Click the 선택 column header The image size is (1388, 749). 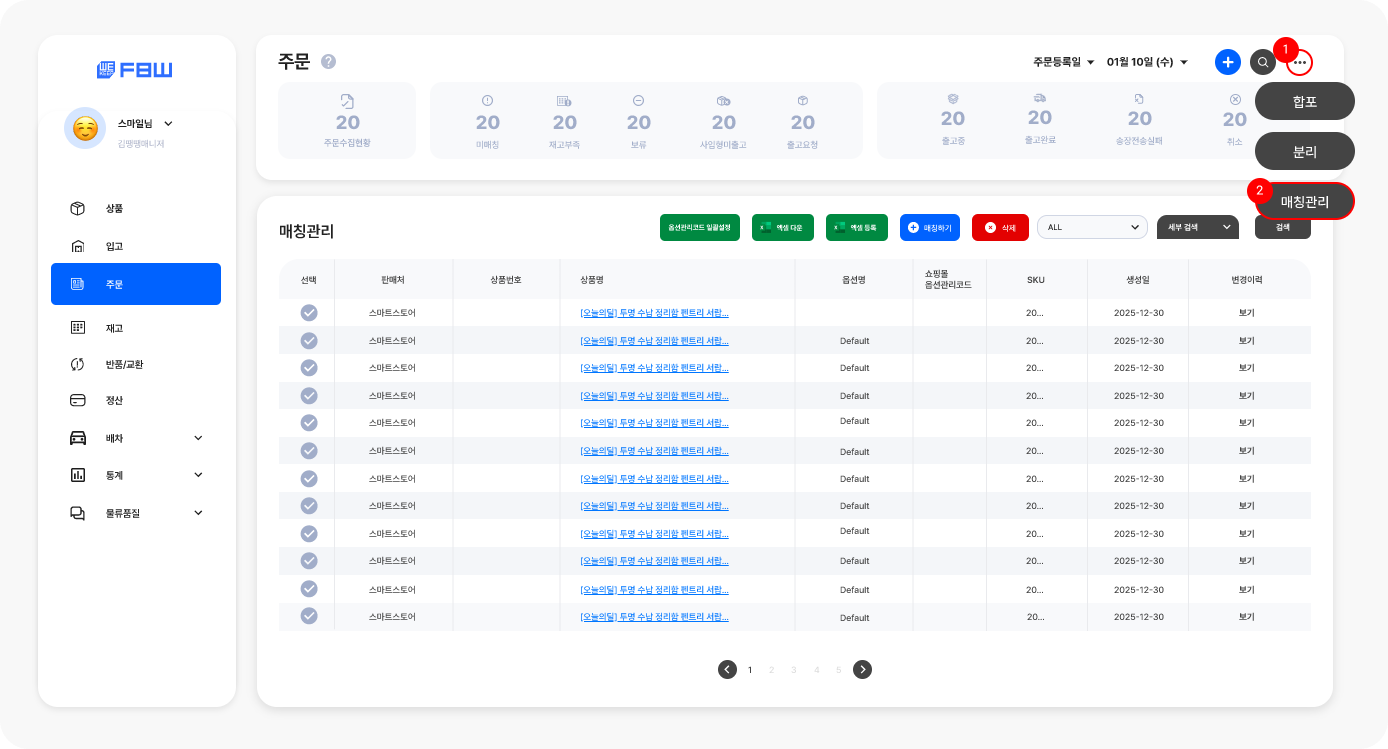pyautogui.click(x=308, y=280)
